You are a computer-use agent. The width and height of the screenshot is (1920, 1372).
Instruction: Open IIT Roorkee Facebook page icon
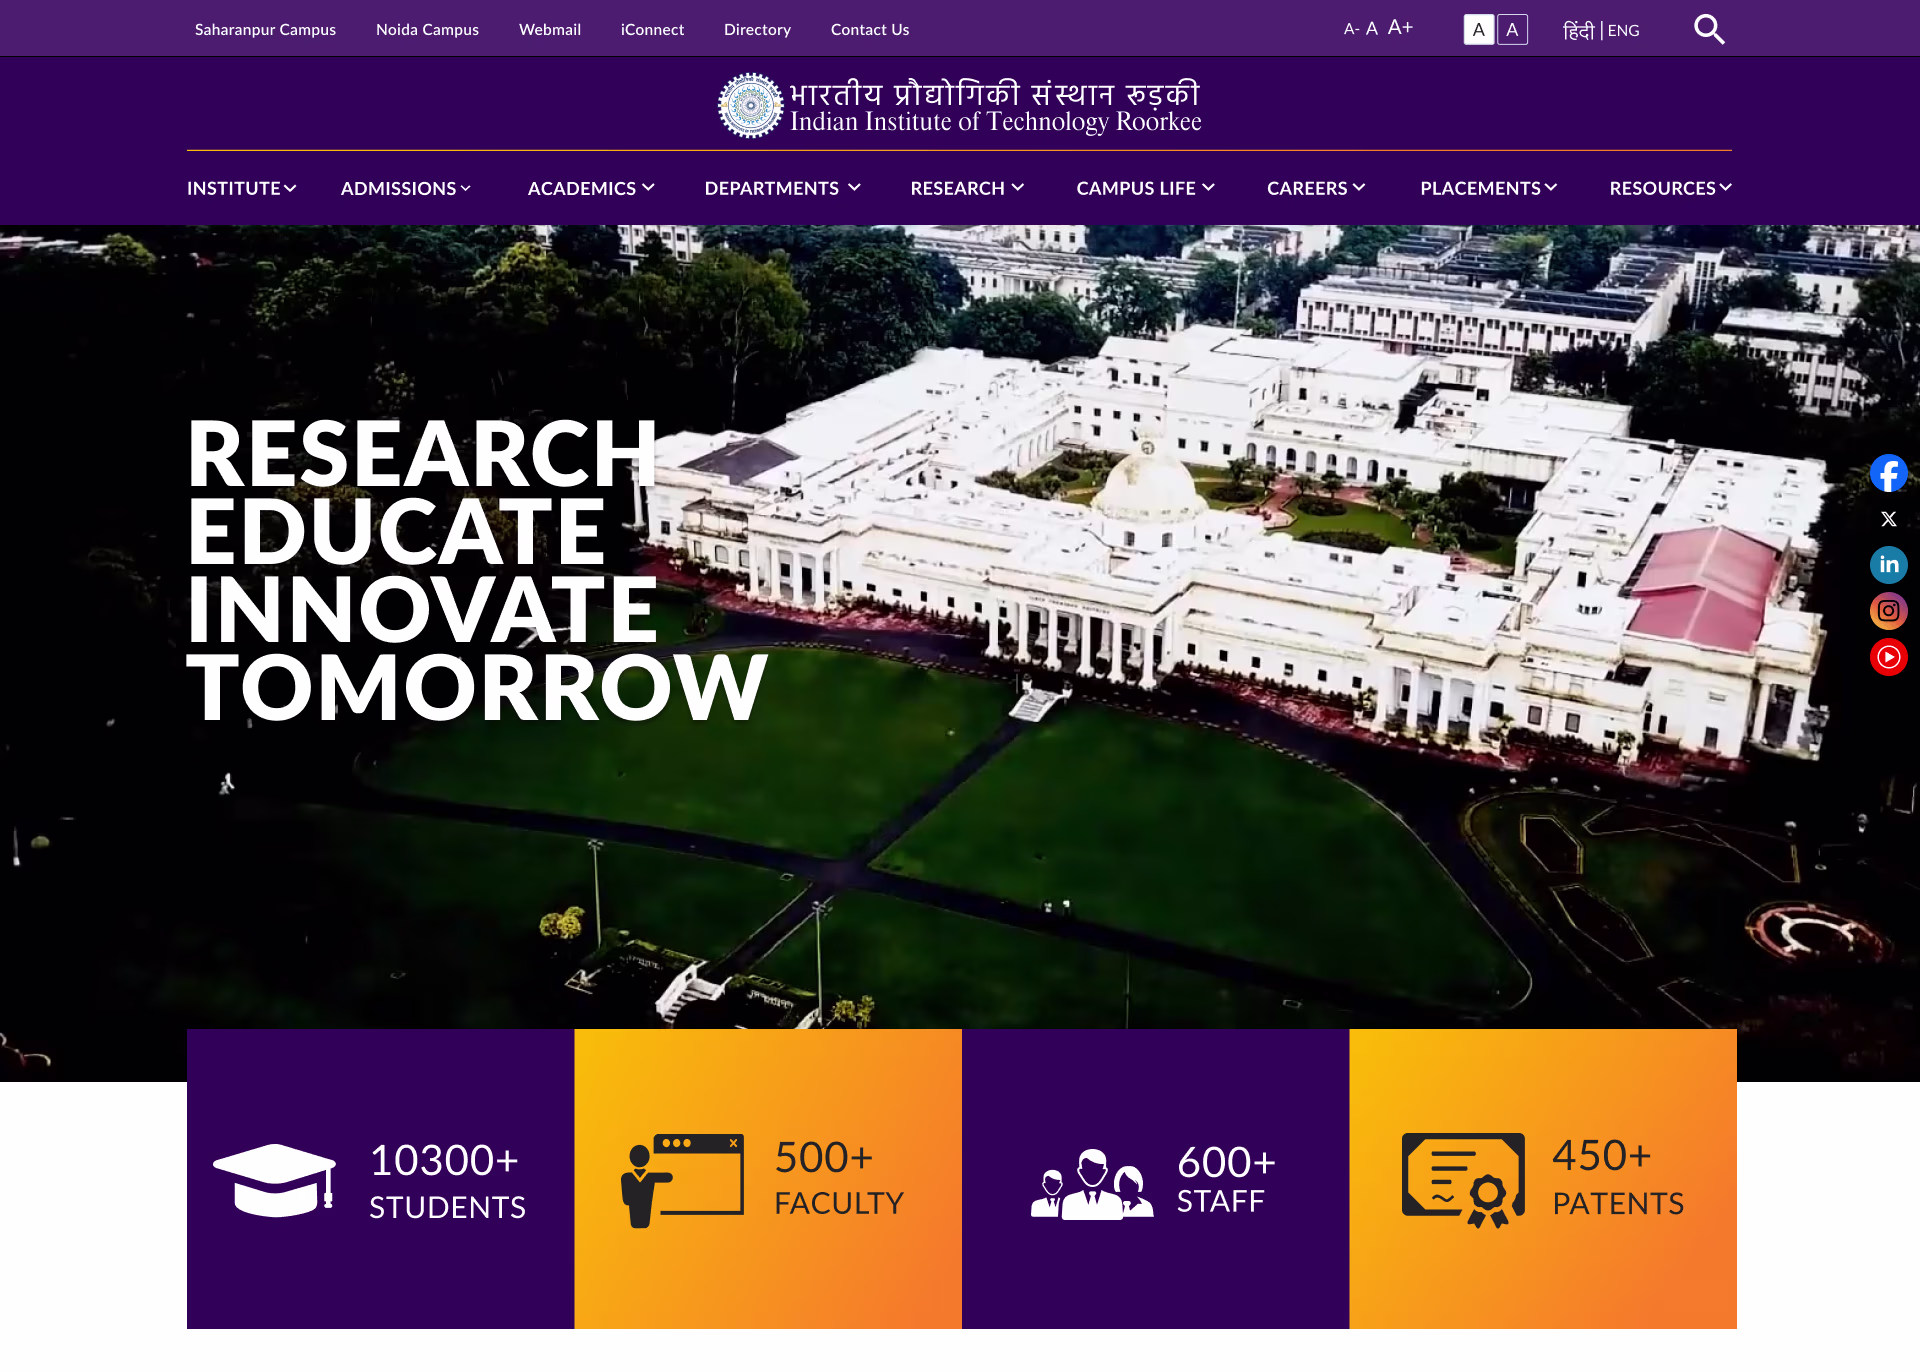1888,473
